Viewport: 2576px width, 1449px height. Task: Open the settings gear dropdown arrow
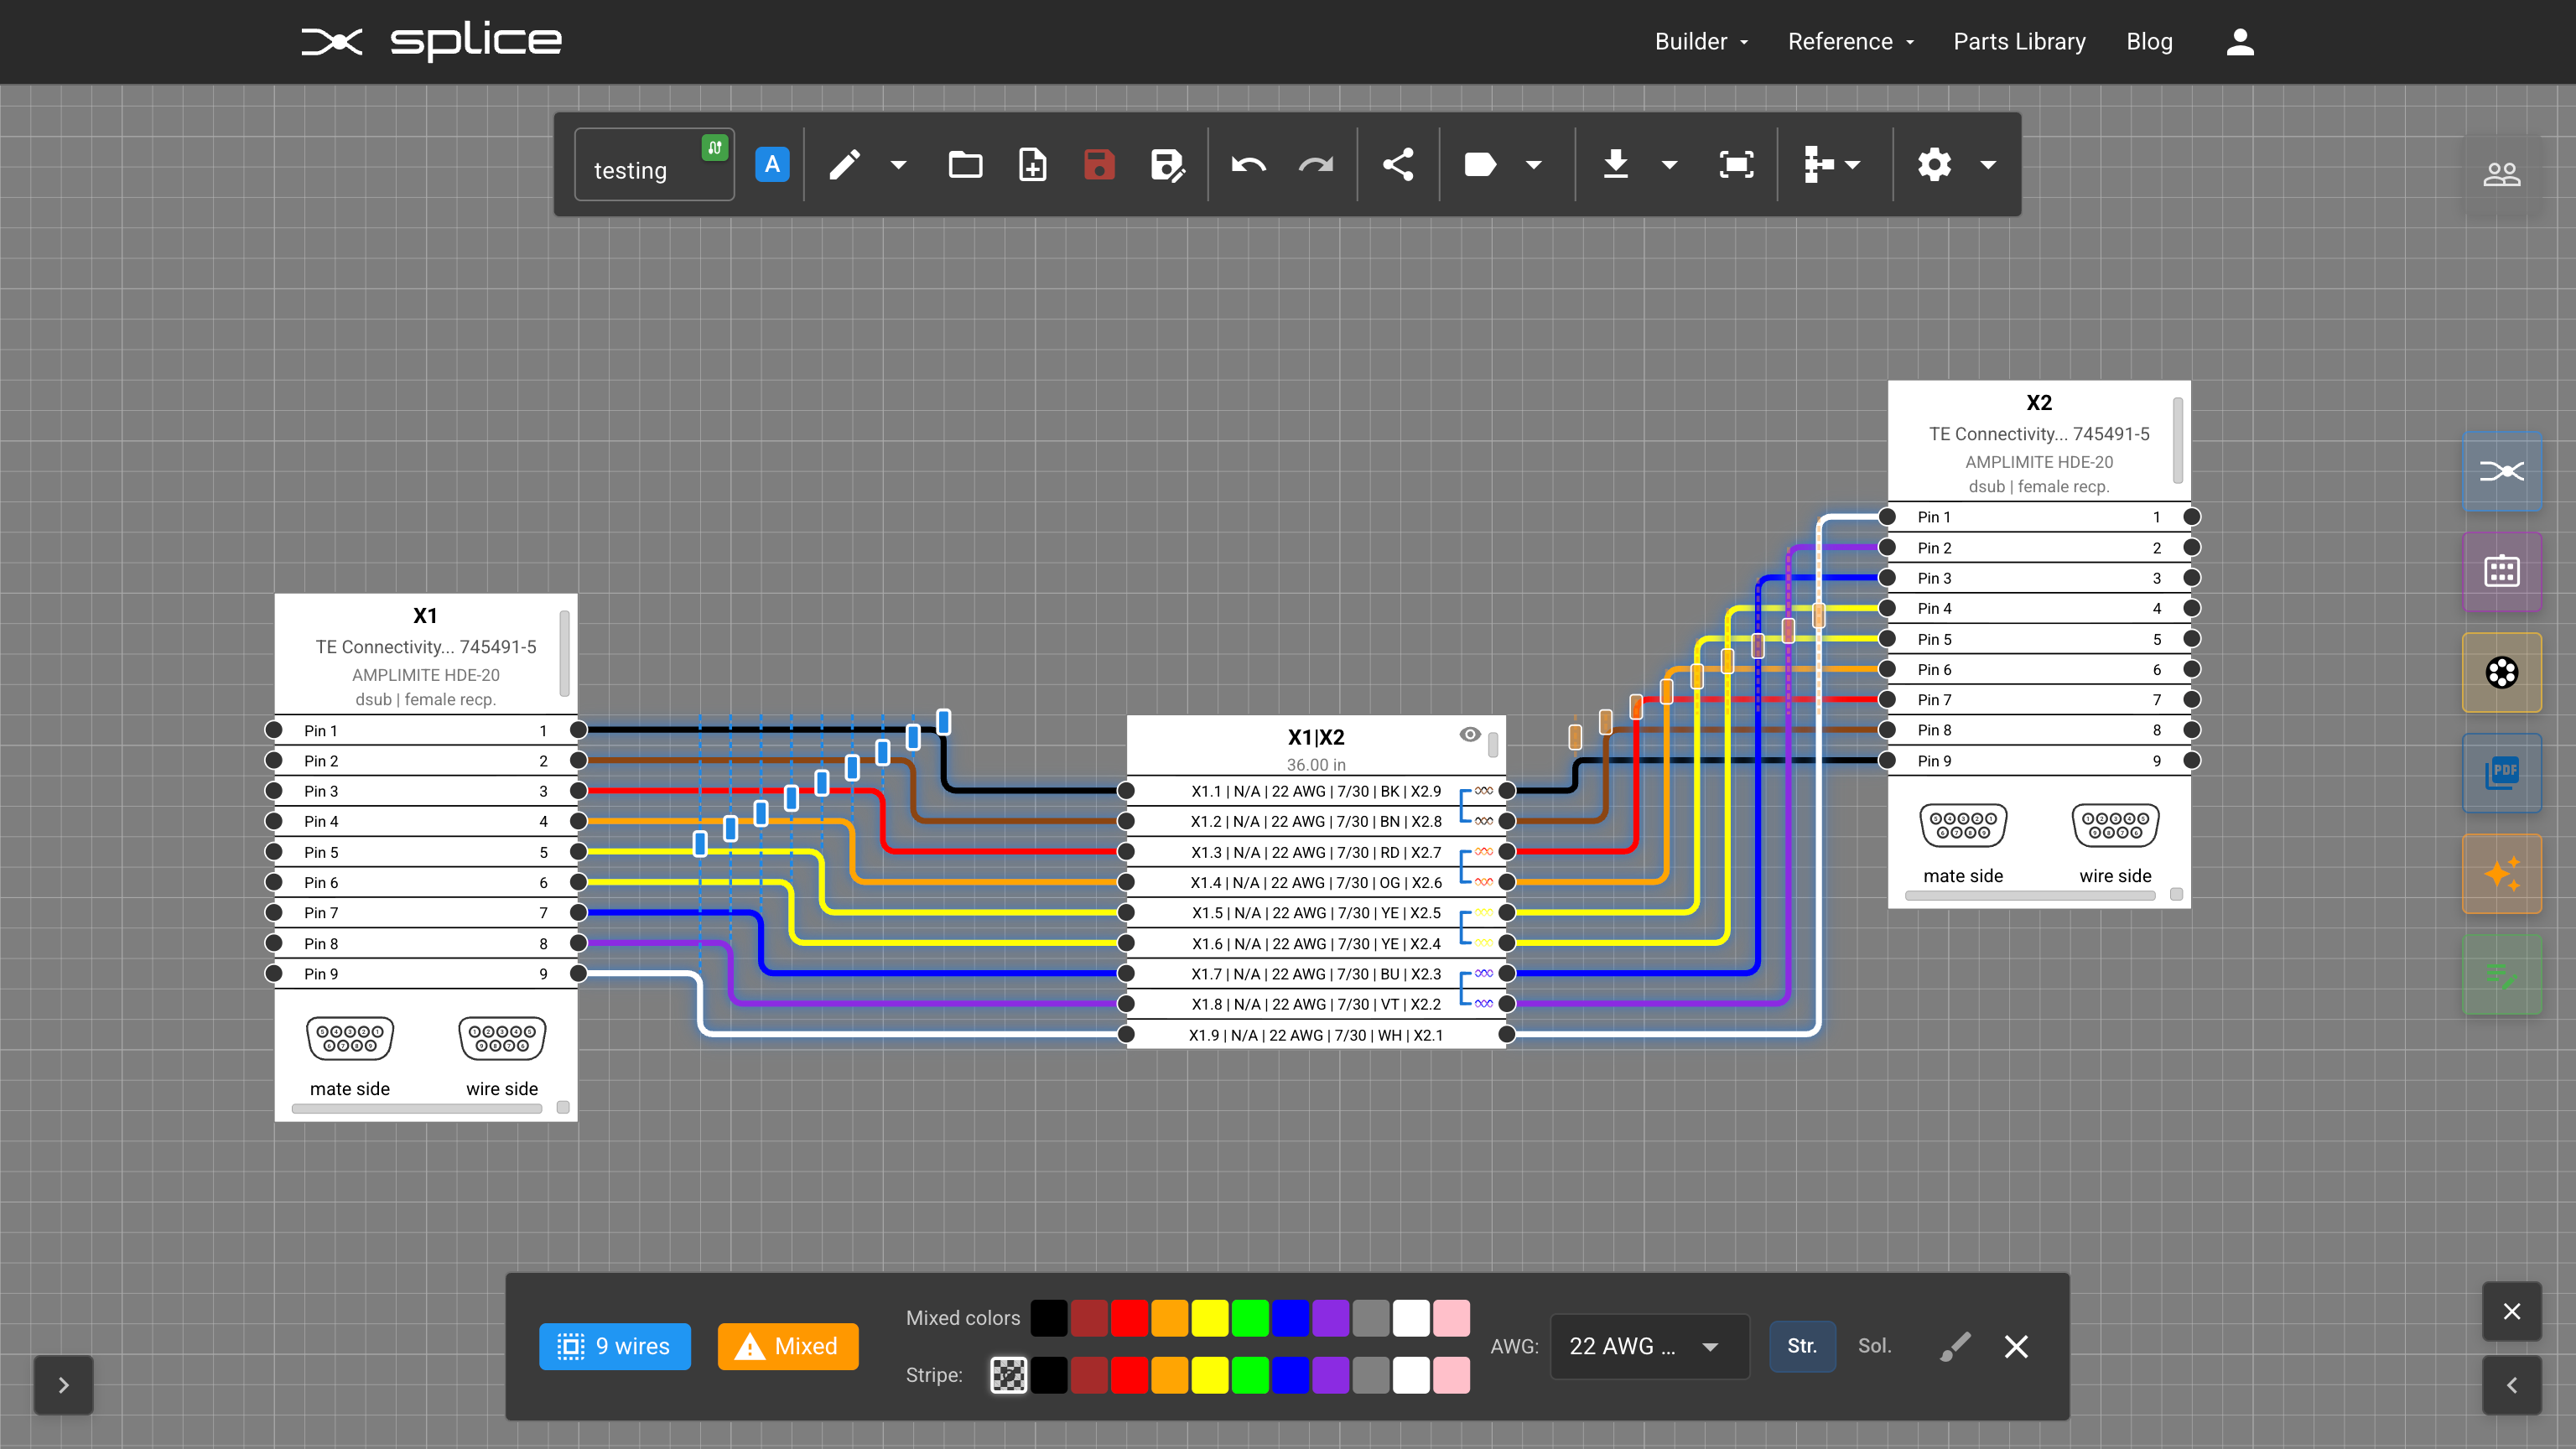[x=1987, y=164]
